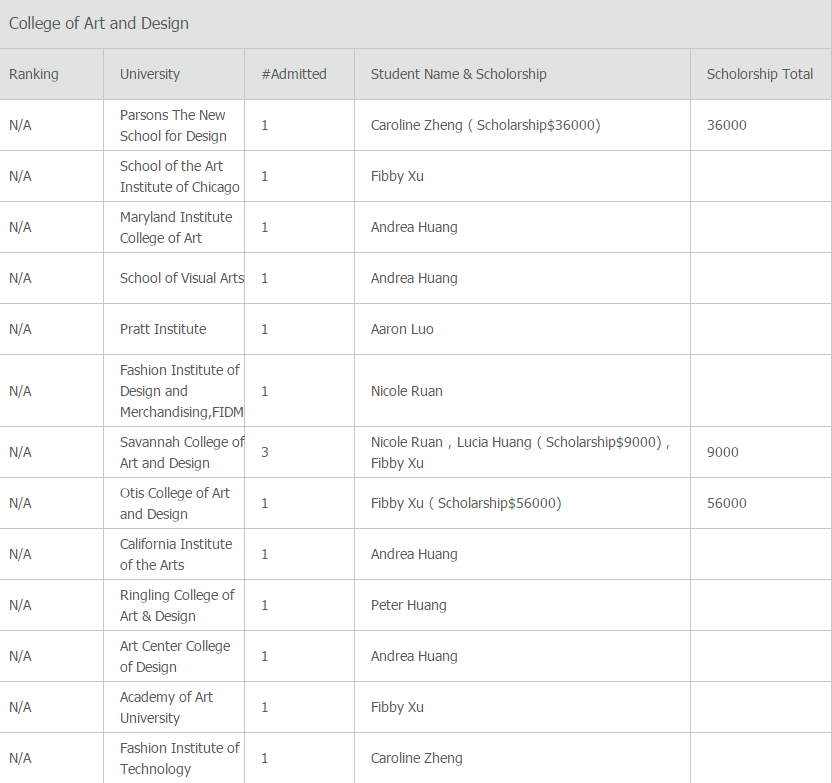
Task: Click Fibby Xu (Scholarship$56000) cell
Action: 466,503
